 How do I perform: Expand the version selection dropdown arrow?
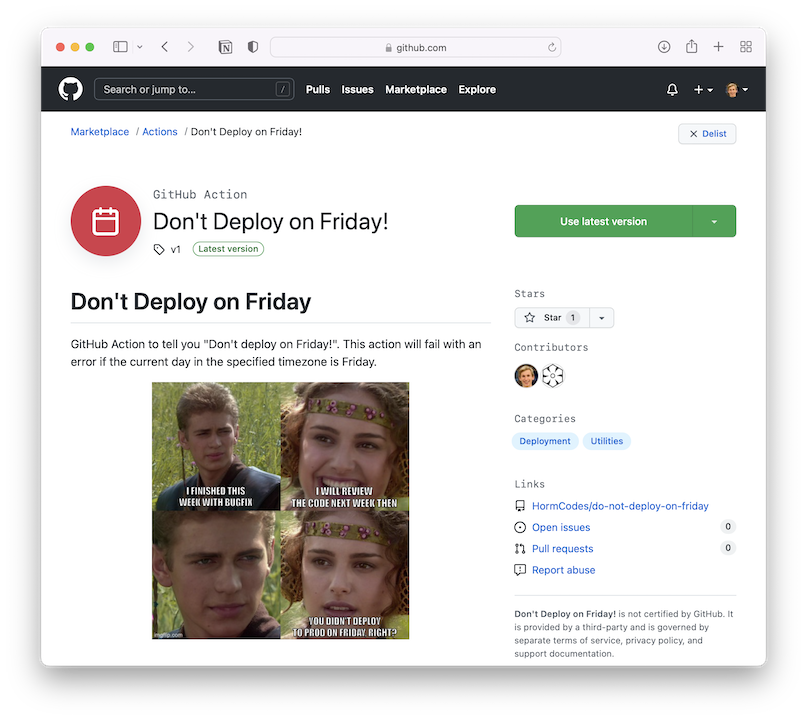(714, 221)
